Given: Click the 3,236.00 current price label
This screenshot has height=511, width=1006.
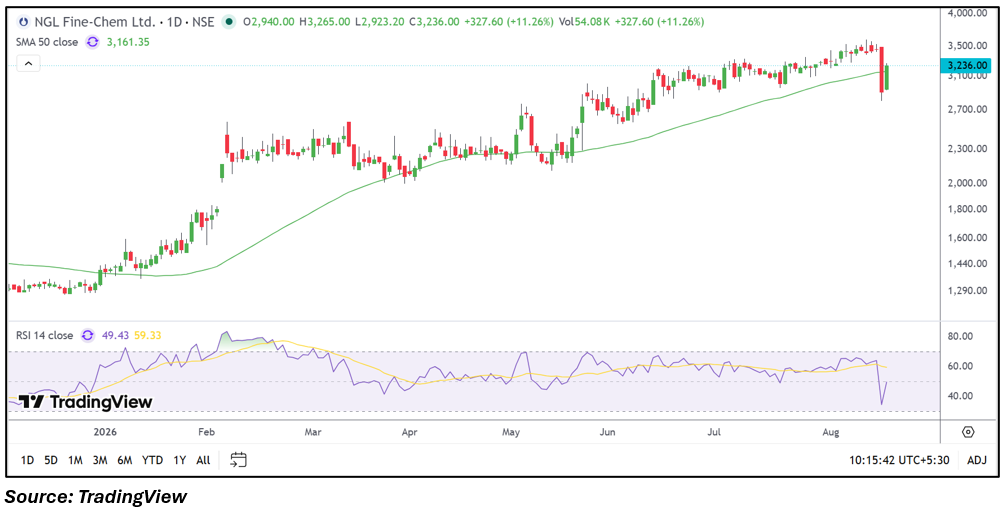Looking at the screenshot, I should pyautogui.click(x=965, y=65).
